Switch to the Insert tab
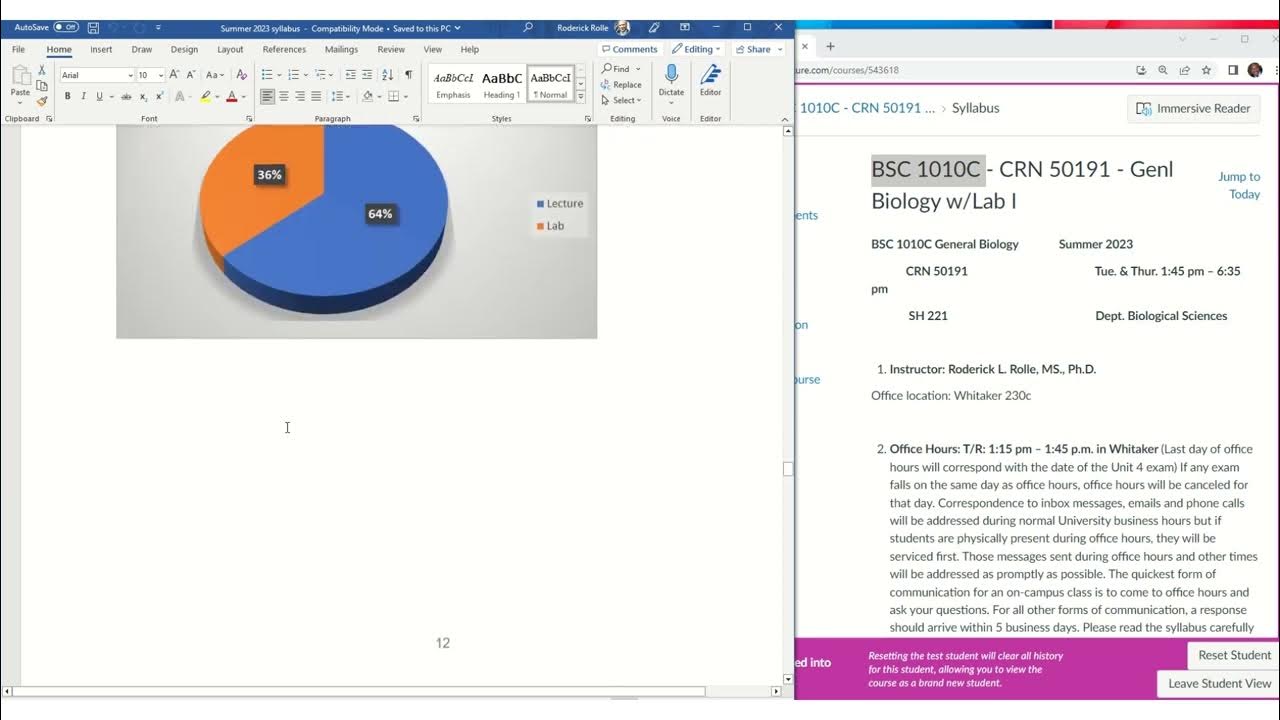This screenshot has height=720, width=1280. pyautogui.click(x=101, y=49)
